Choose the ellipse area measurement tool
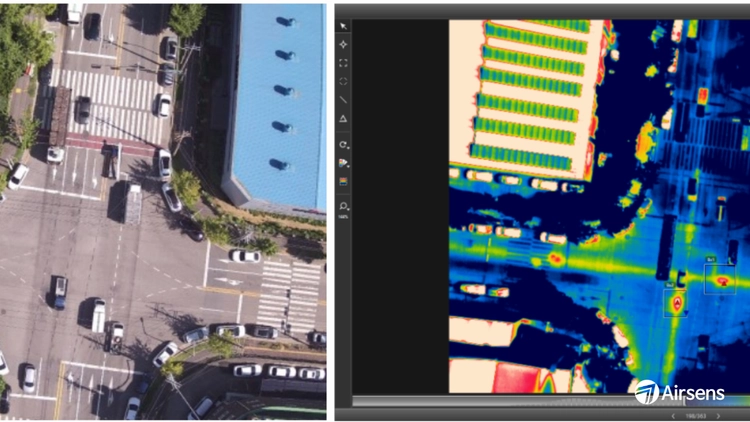The height and width of the screenshot is (422, 750). pos(343,81)
